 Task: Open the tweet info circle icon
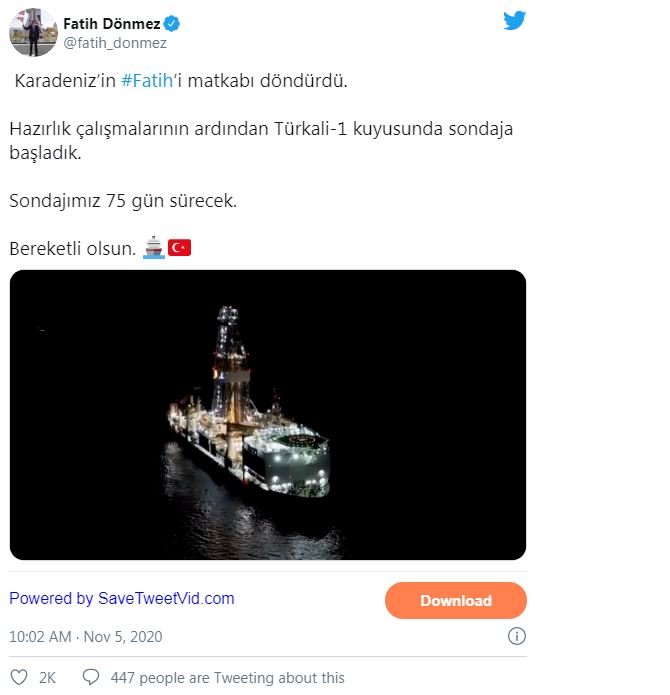pyautogui.click(x=516, y=636)
